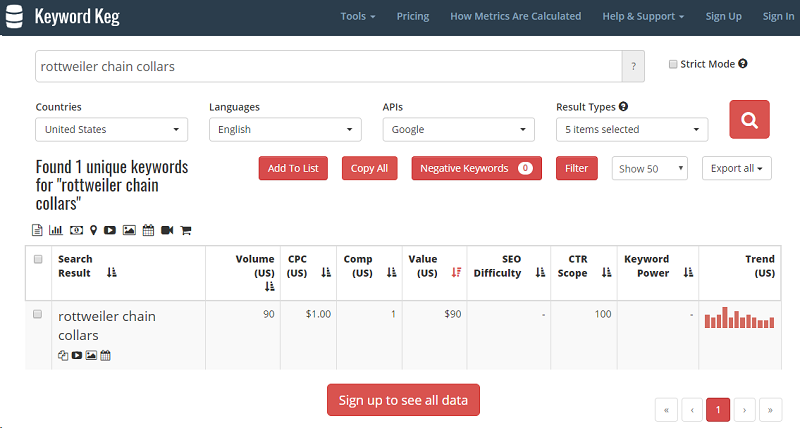Click the map pin icon above the results table
800x428 pixels.
[x=93, y=230]
